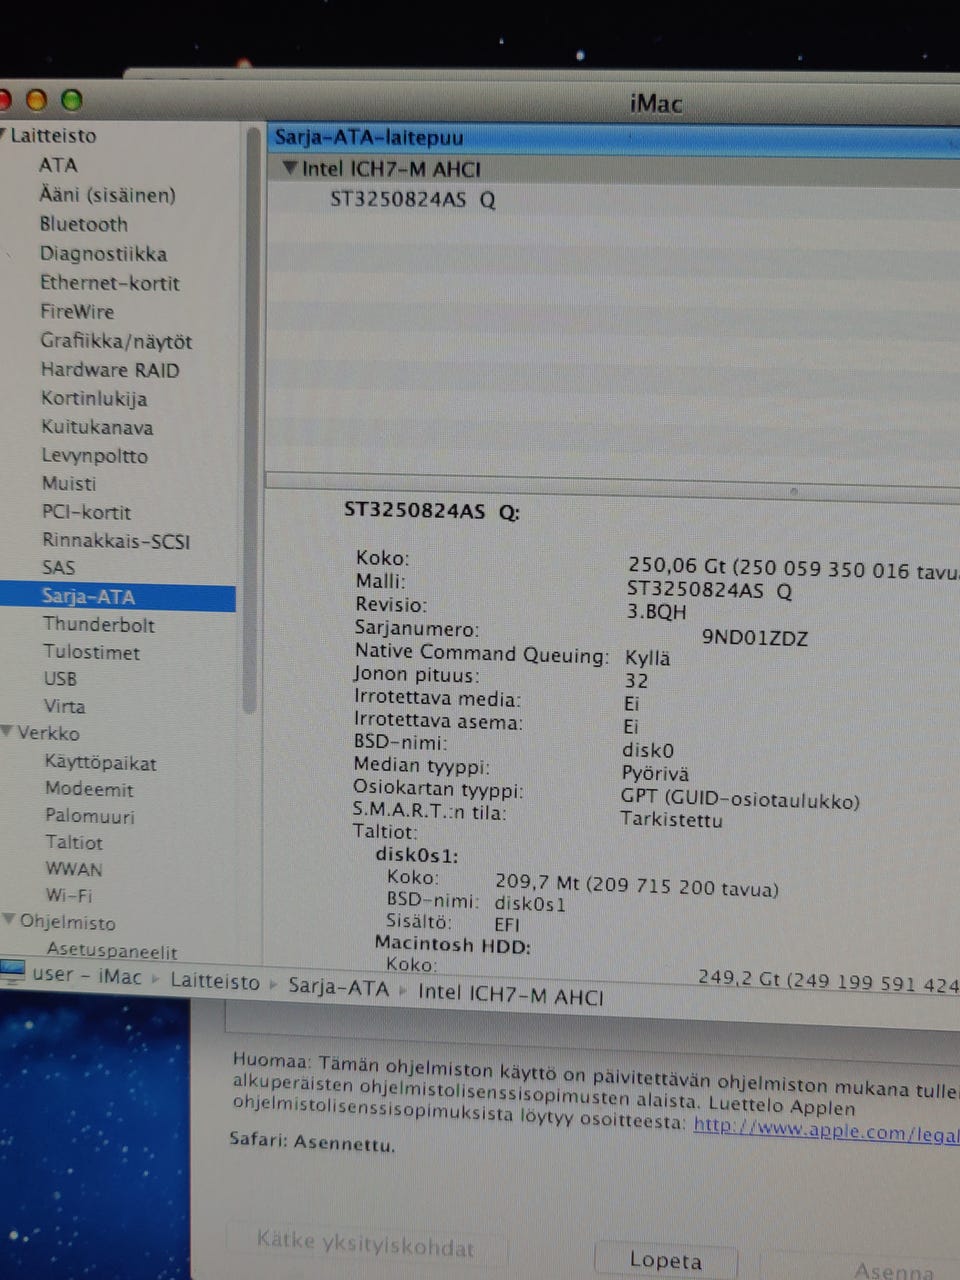Image resolution: width=960 pixels, height=1280 pixels.
Task: Click the pane divider grip handle
Action: [794, 491]
